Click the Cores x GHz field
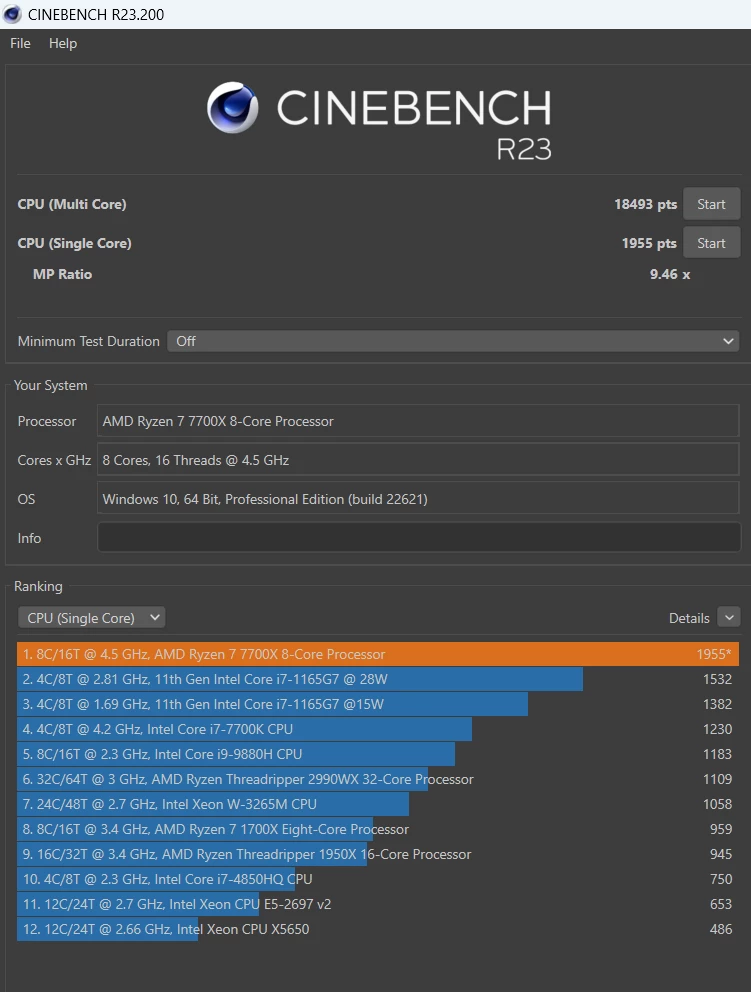The image size is (751, 992). tap(418, 460)
